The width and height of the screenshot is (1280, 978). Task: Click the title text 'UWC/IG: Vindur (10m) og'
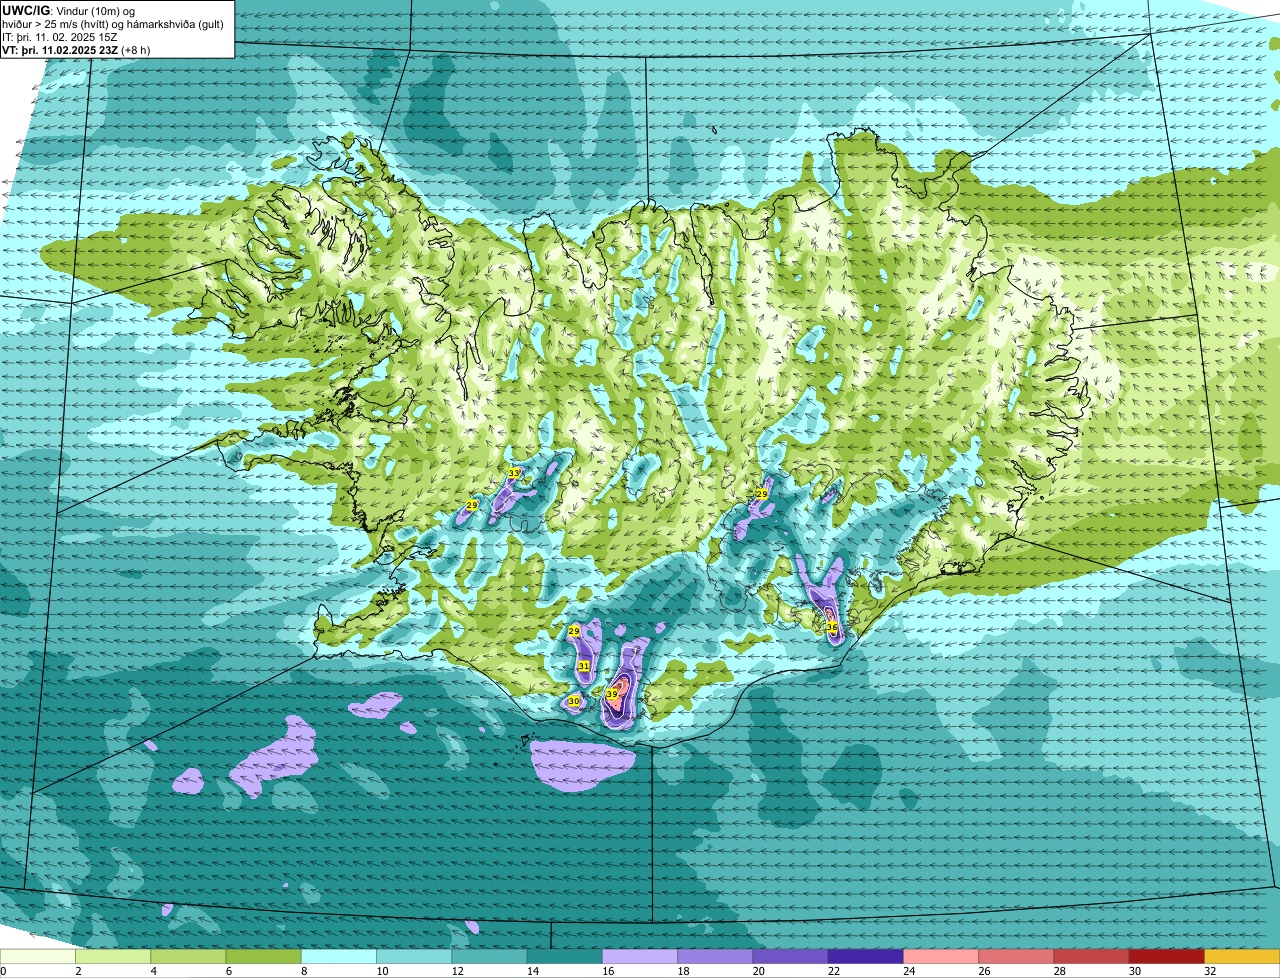click(69, 11)
